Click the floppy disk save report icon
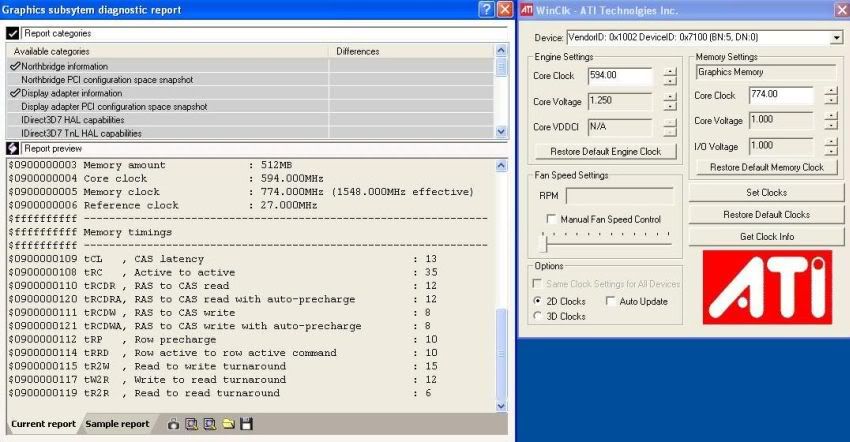 [x=247, y=424]
